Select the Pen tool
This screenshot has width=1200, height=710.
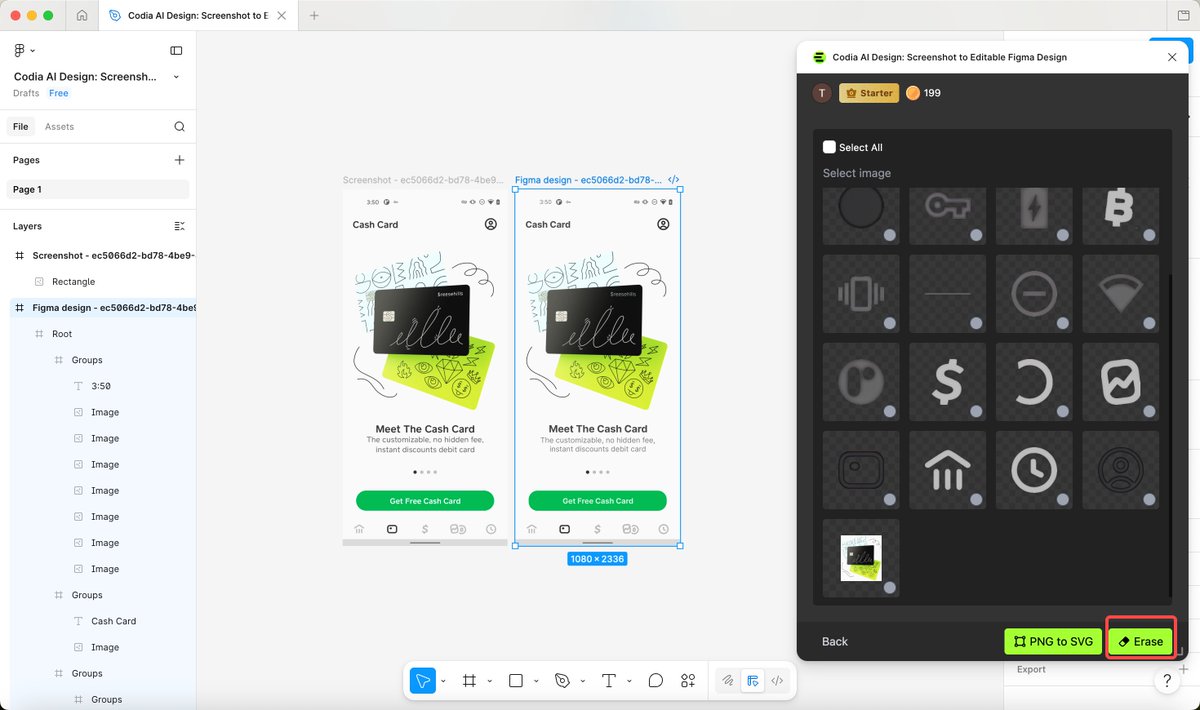click(x=562, y=681)
